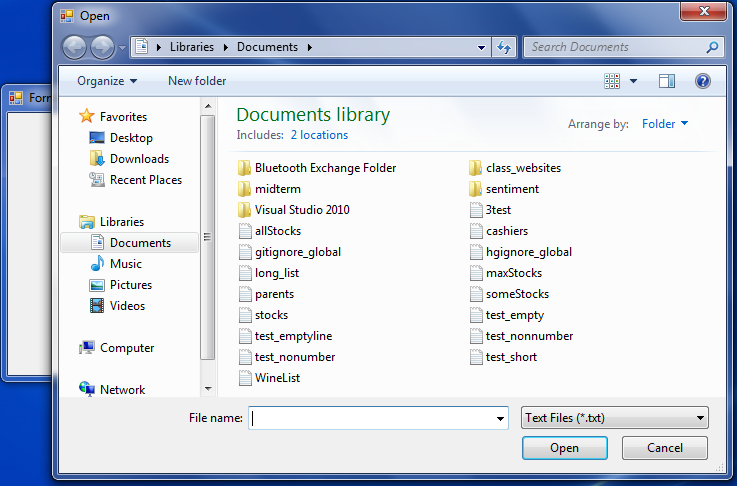The image size is (737, 486).
Task: Open the Text Files (*.txt) filter dropdown
Action: click(614, 418)
